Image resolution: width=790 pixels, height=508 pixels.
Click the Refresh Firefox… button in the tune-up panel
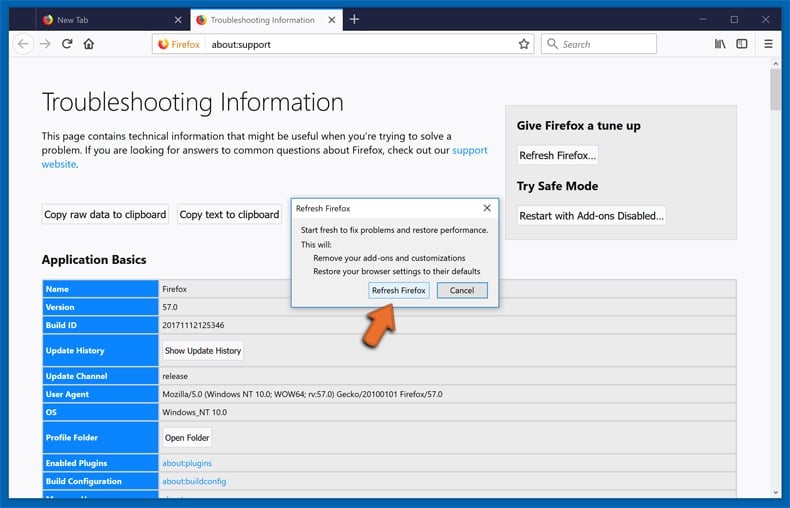click(558, 155)
